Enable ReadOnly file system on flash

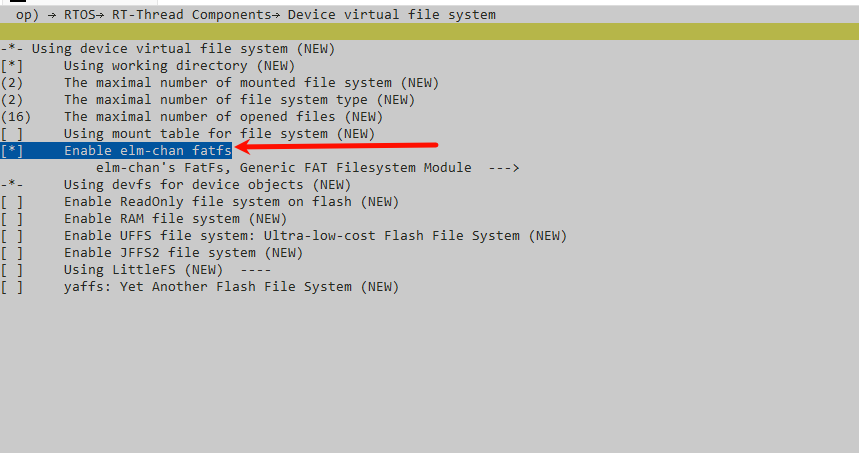(12, 202)
